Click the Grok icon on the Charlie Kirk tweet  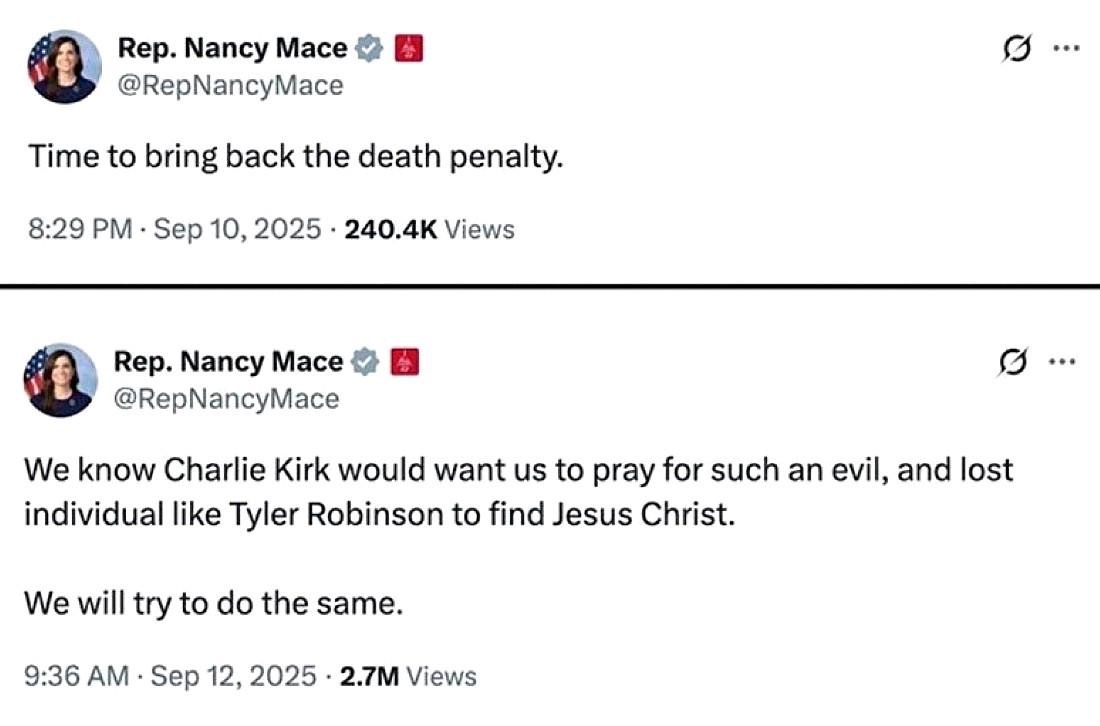1013,362
